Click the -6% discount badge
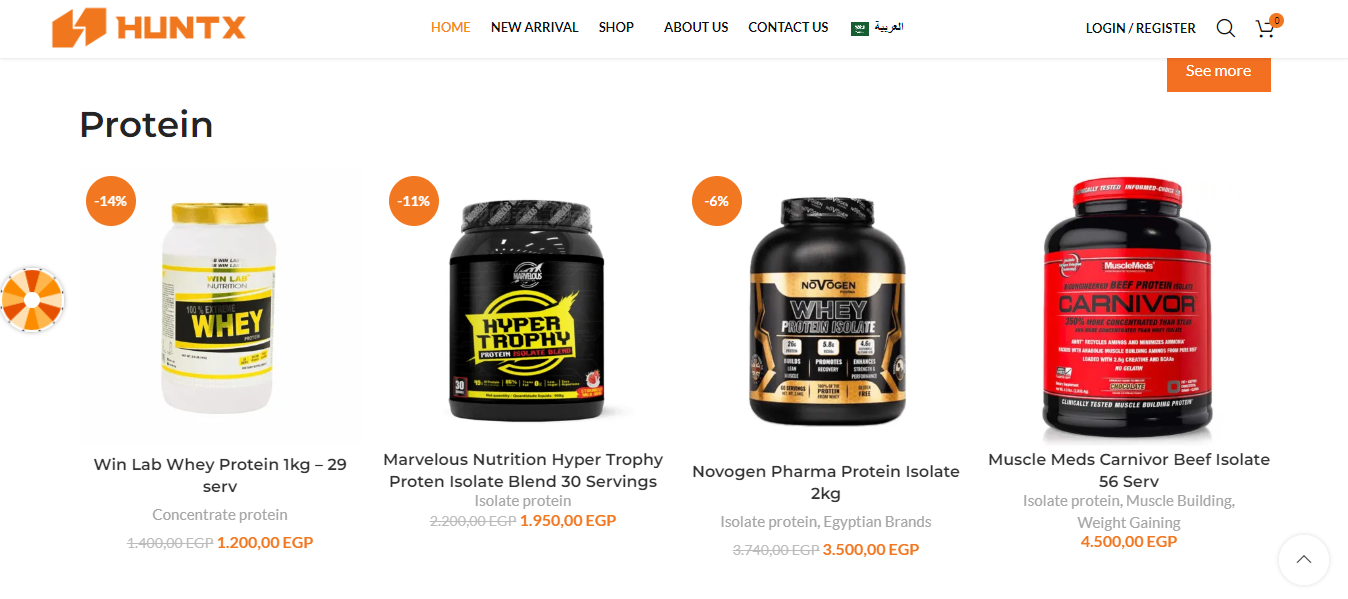 point(717,201)
